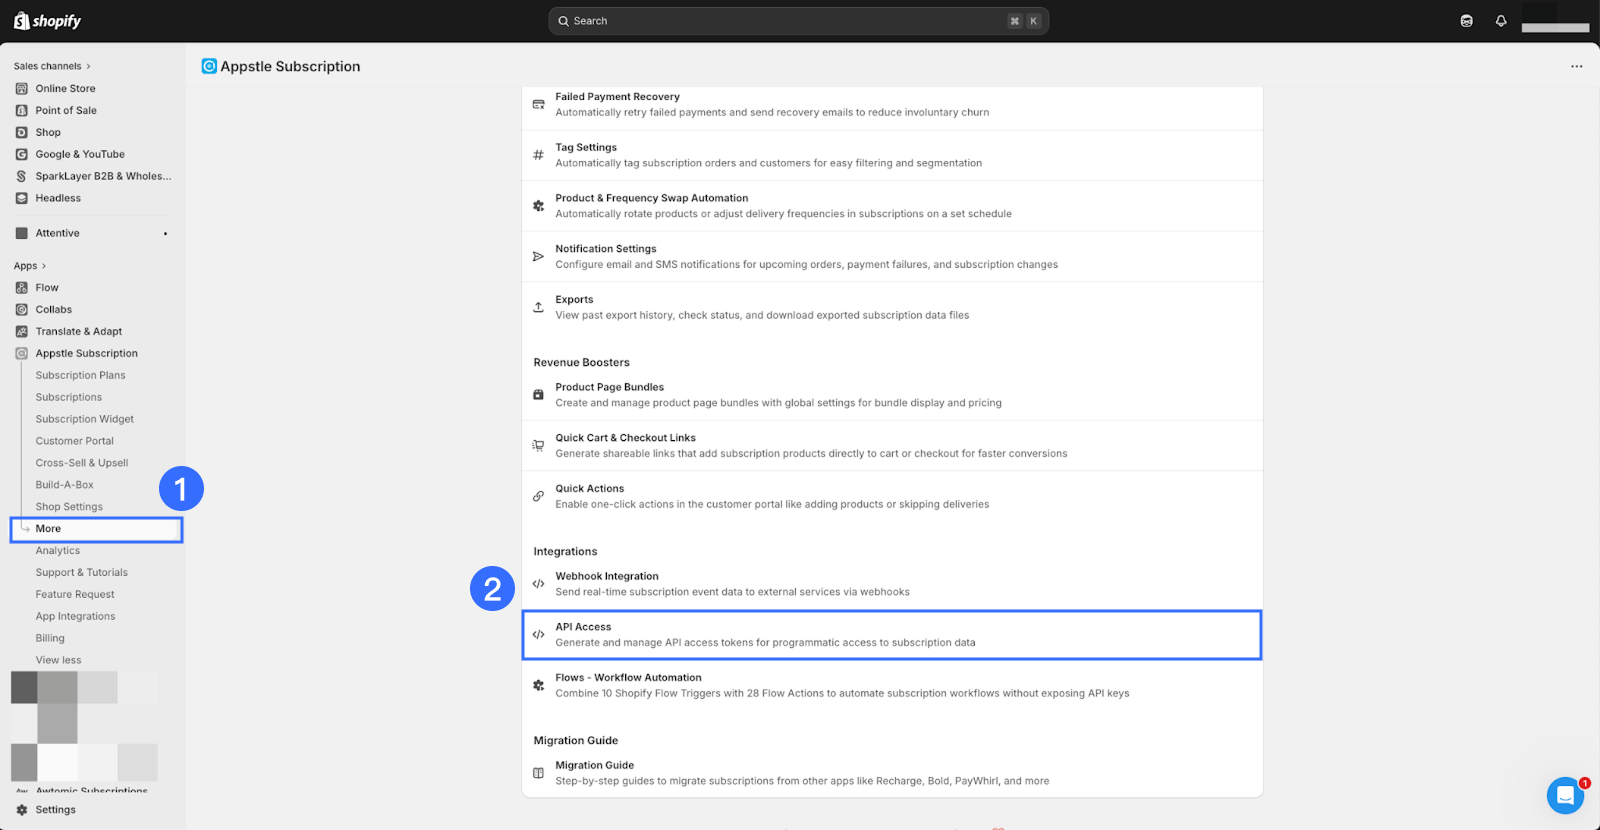Click the Flow app icon
This screenshot has height=830, width=1600.
coord(22,288)
